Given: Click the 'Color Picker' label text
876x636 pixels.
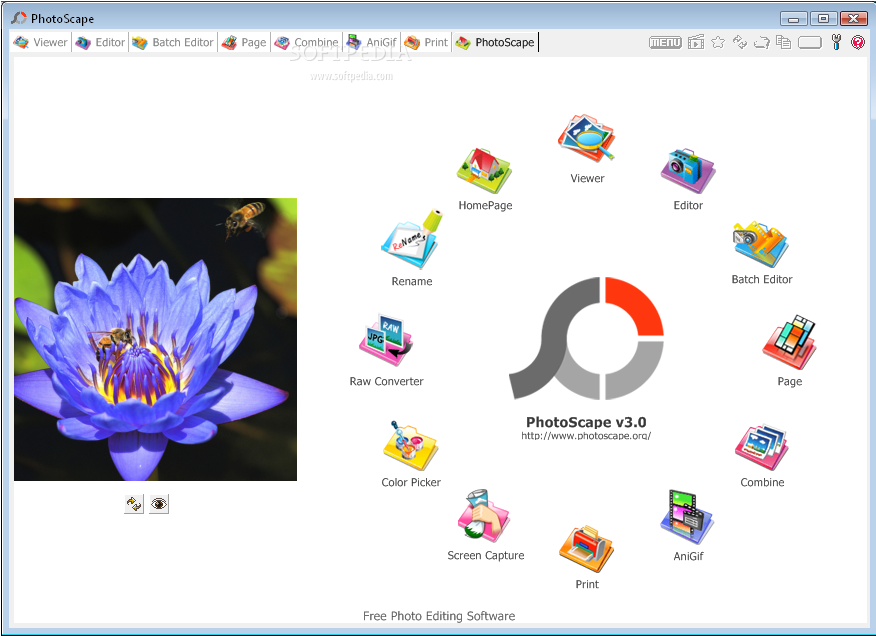Looking at the screenshot, I should pos(411,482).
